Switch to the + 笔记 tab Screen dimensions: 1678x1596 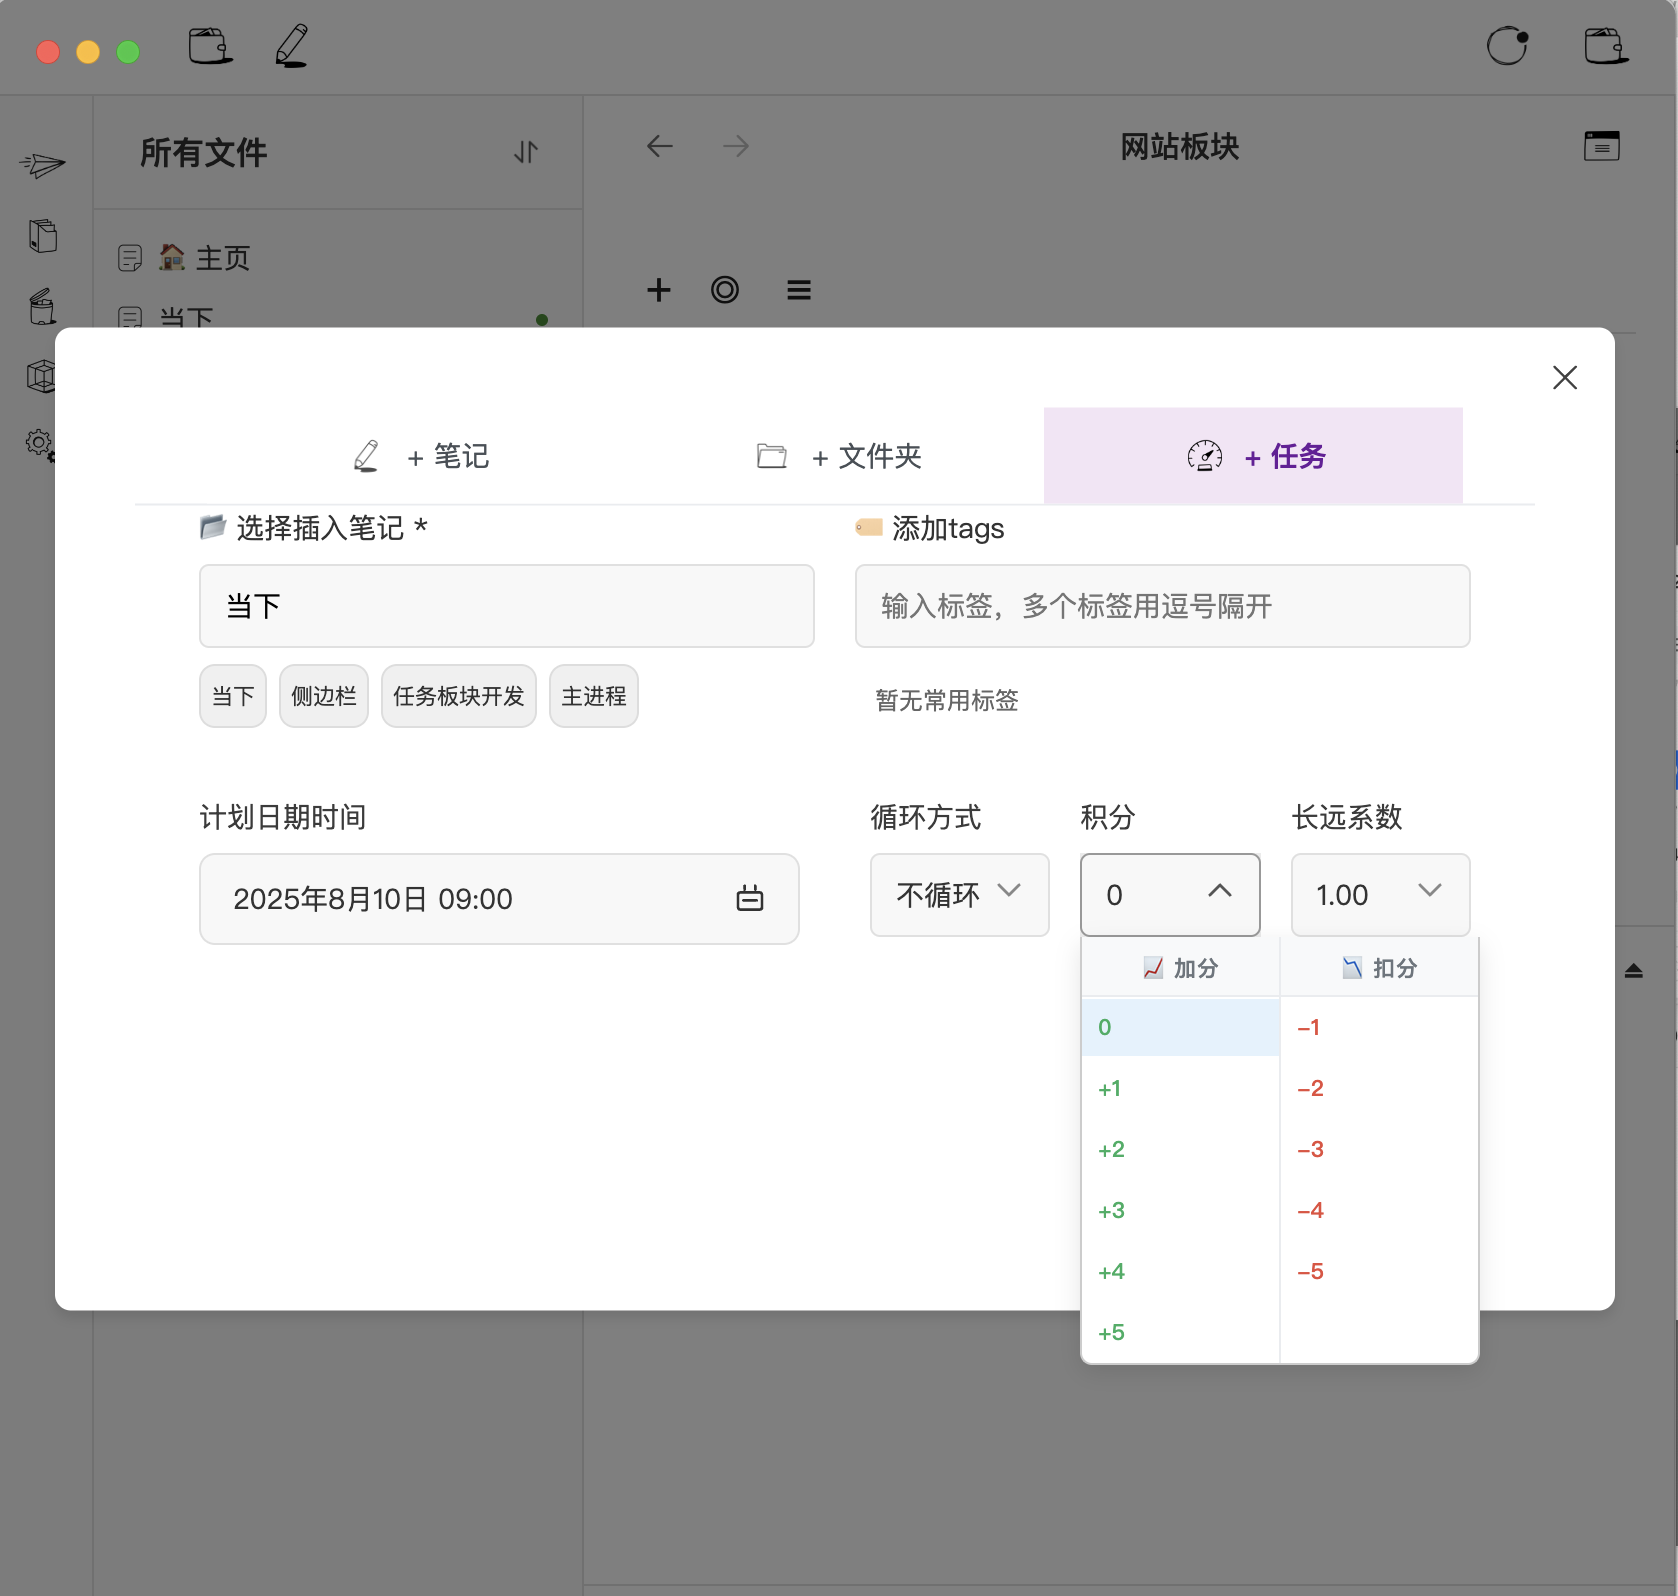423,457
